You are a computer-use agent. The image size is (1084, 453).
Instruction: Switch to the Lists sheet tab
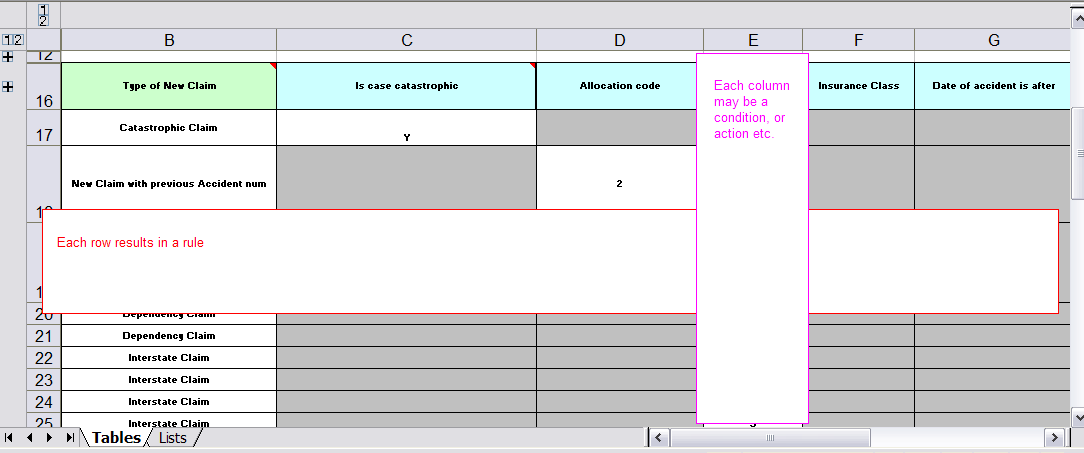point(173,438)
